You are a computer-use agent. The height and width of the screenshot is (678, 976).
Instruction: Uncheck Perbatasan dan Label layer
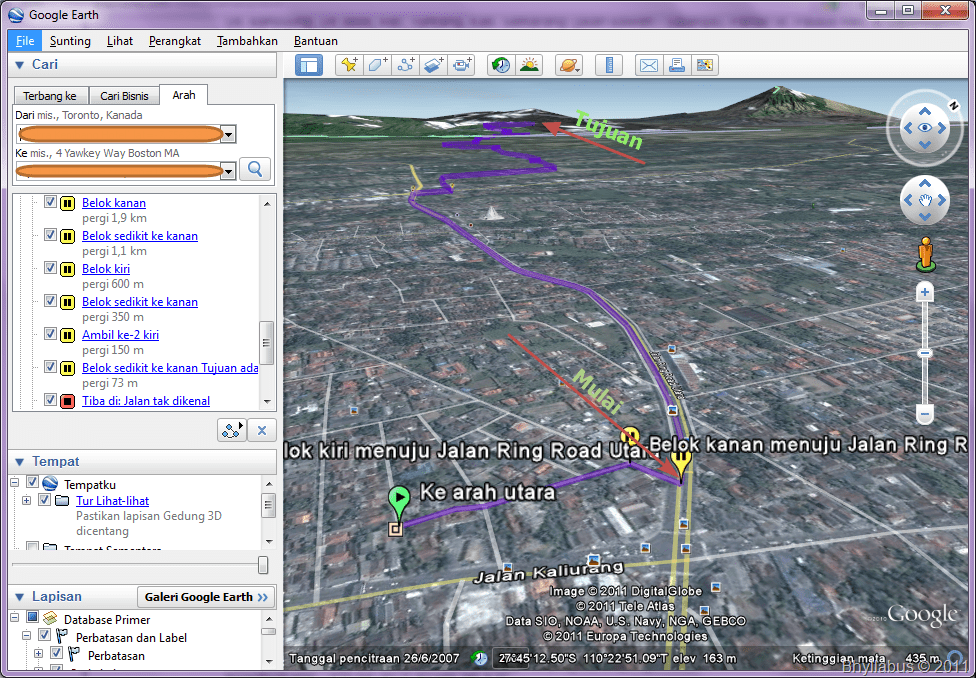pos(44,635)
